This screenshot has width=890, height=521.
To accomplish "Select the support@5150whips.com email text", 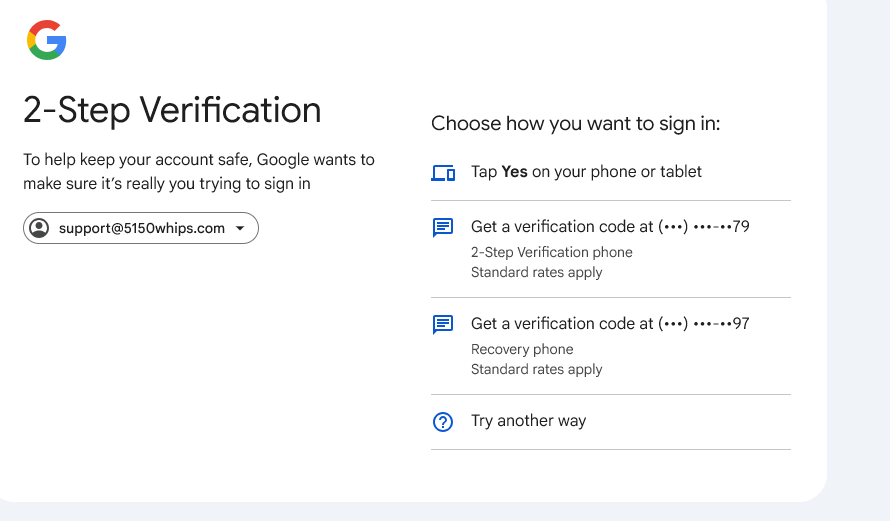I will click(x=141, y=228).
